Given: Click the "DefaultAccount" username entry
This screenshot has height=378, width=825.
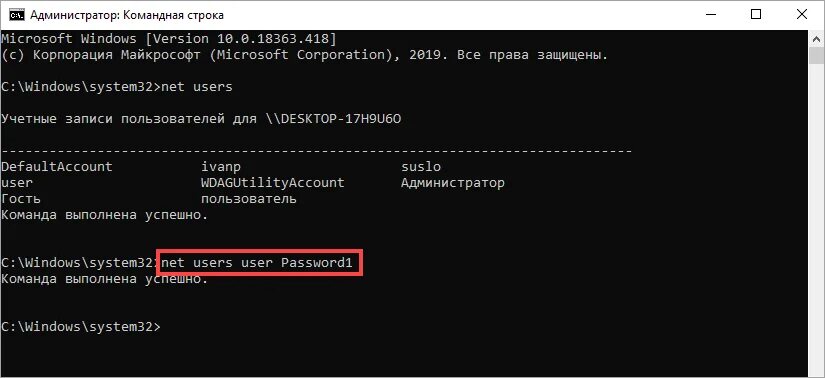Looking at the screenshot, I should click(57, 167).
